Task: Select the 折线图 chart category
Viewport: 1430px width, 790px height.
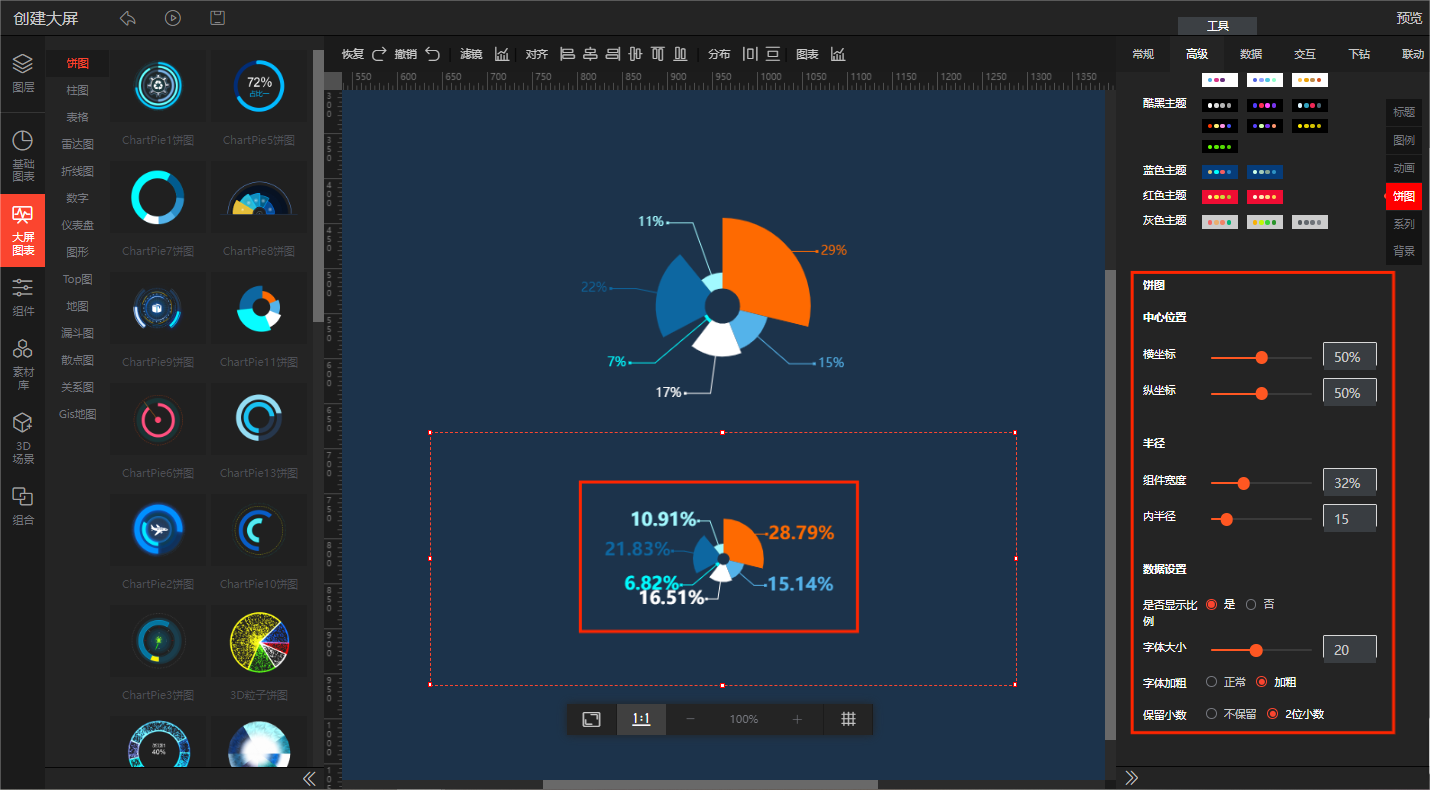Action: (77, 171)
